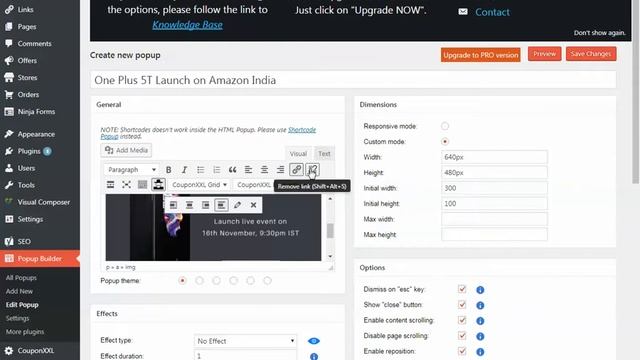Click the toolbar toggle (kitchen sink) icon

pos(142,184)
